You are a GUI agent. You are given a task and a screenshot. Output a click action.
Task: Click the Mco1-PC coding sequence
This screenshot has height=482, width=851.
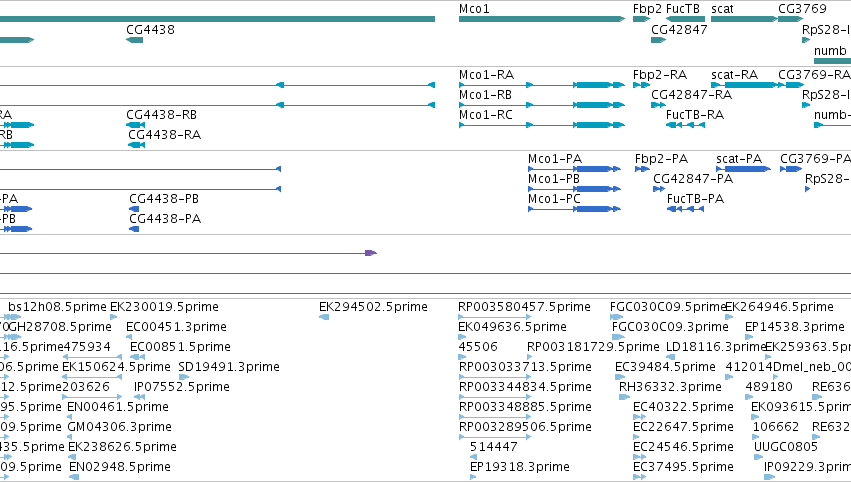[x=574, y=209]
